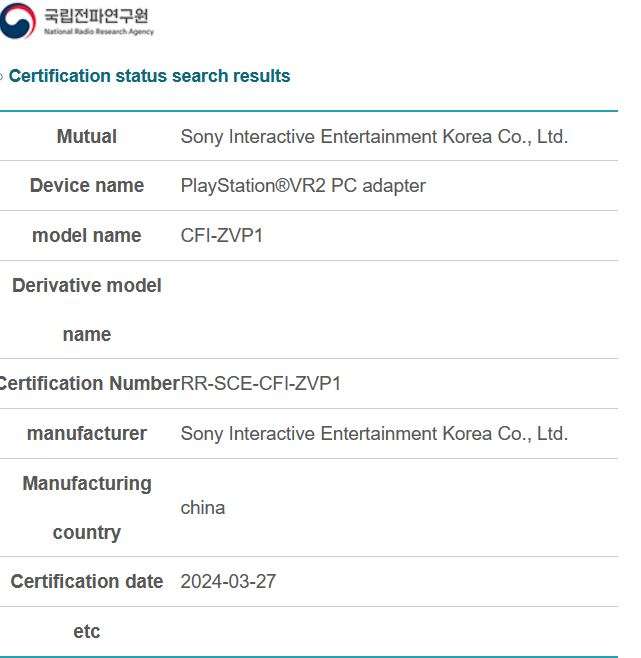This screenshot has height=658, width=641.
Task: Click the manufacturer row label
Action: coord(87,433)
